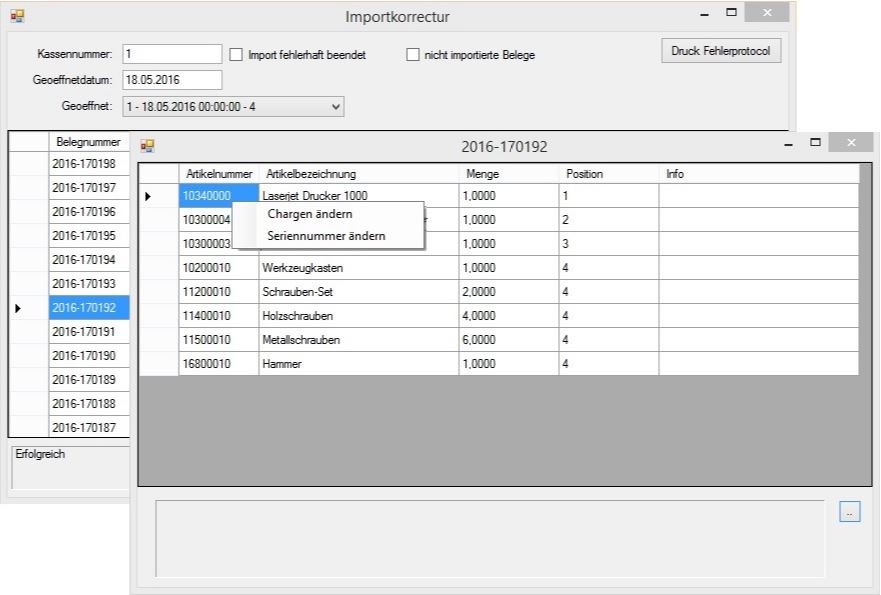Image resolution: width=881 pixels, height=595 pixels.
Task: Click the small ellipsis browse button
Action: coord(849,512)
